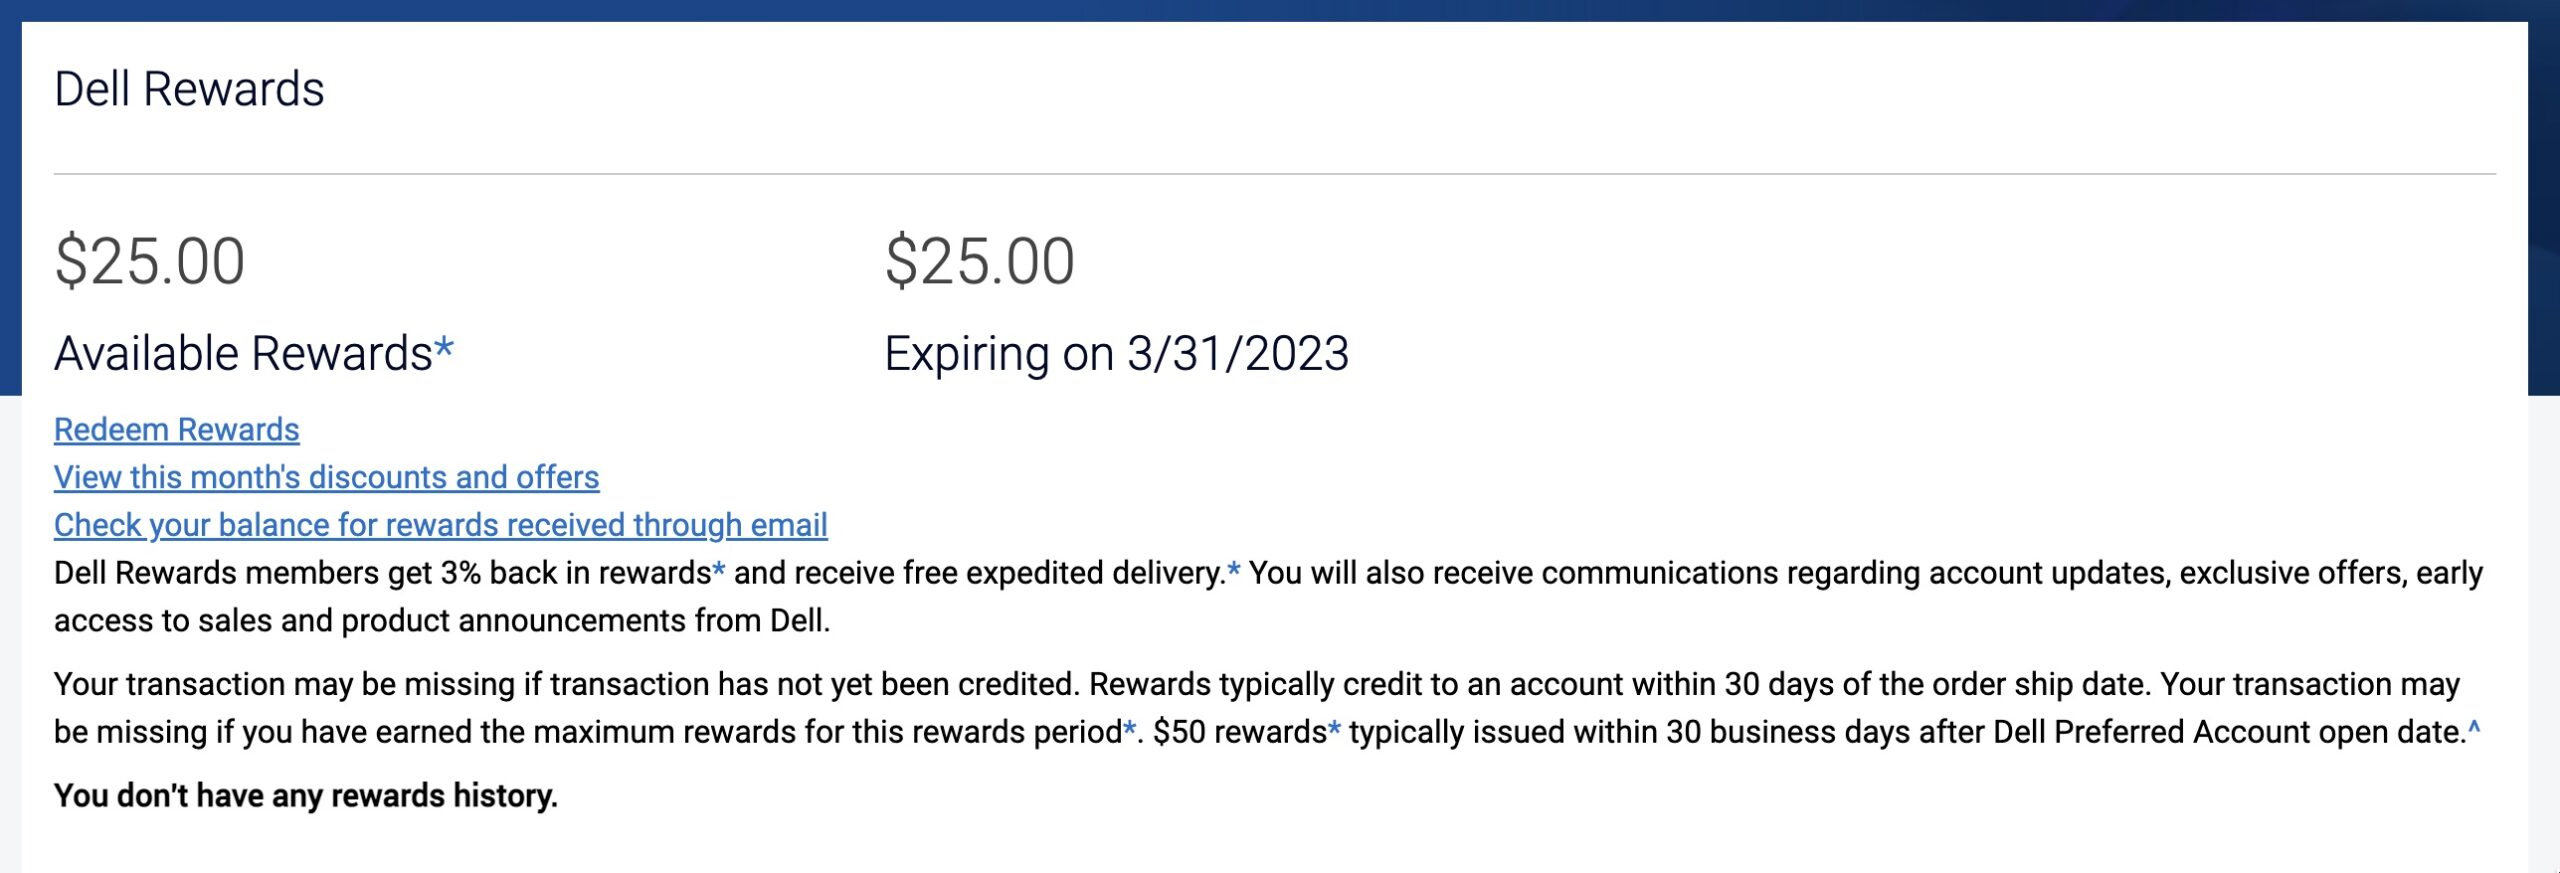2560x873 pixels.
Task: Click the navy blue banner at page top
Action: coord(1280,10)
